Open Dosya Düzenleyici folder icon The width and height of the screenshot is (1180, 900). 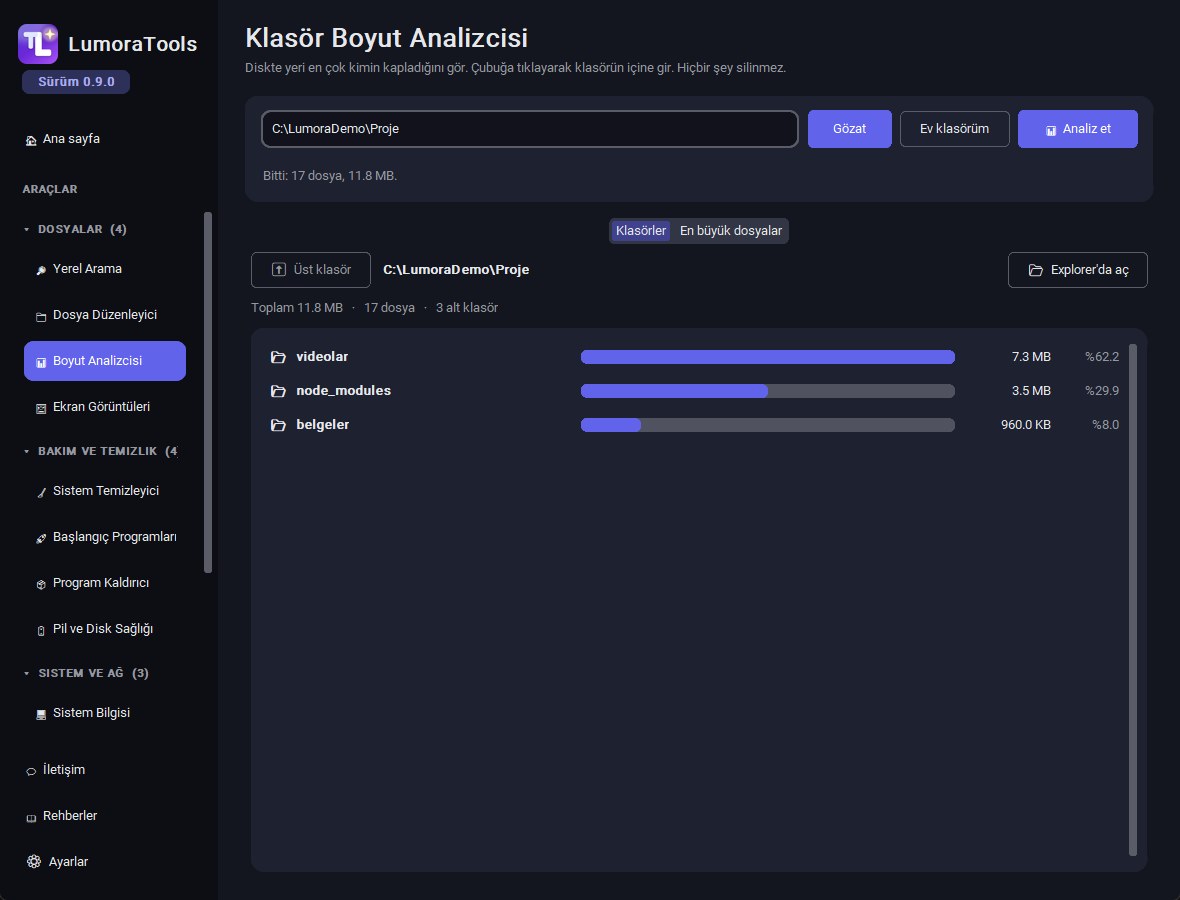[41, 316]
